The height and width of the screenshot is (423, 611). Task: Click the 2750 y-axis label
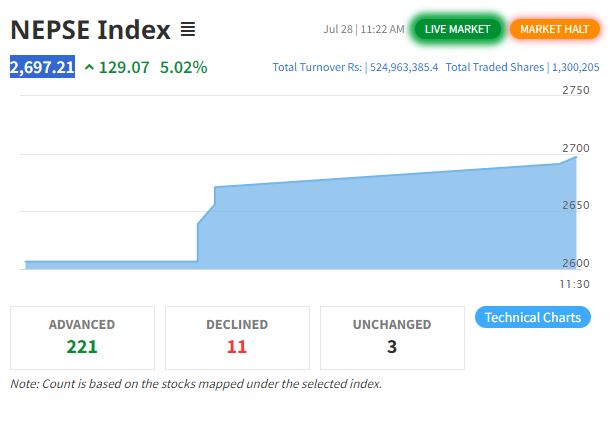(x=576, y=90)
